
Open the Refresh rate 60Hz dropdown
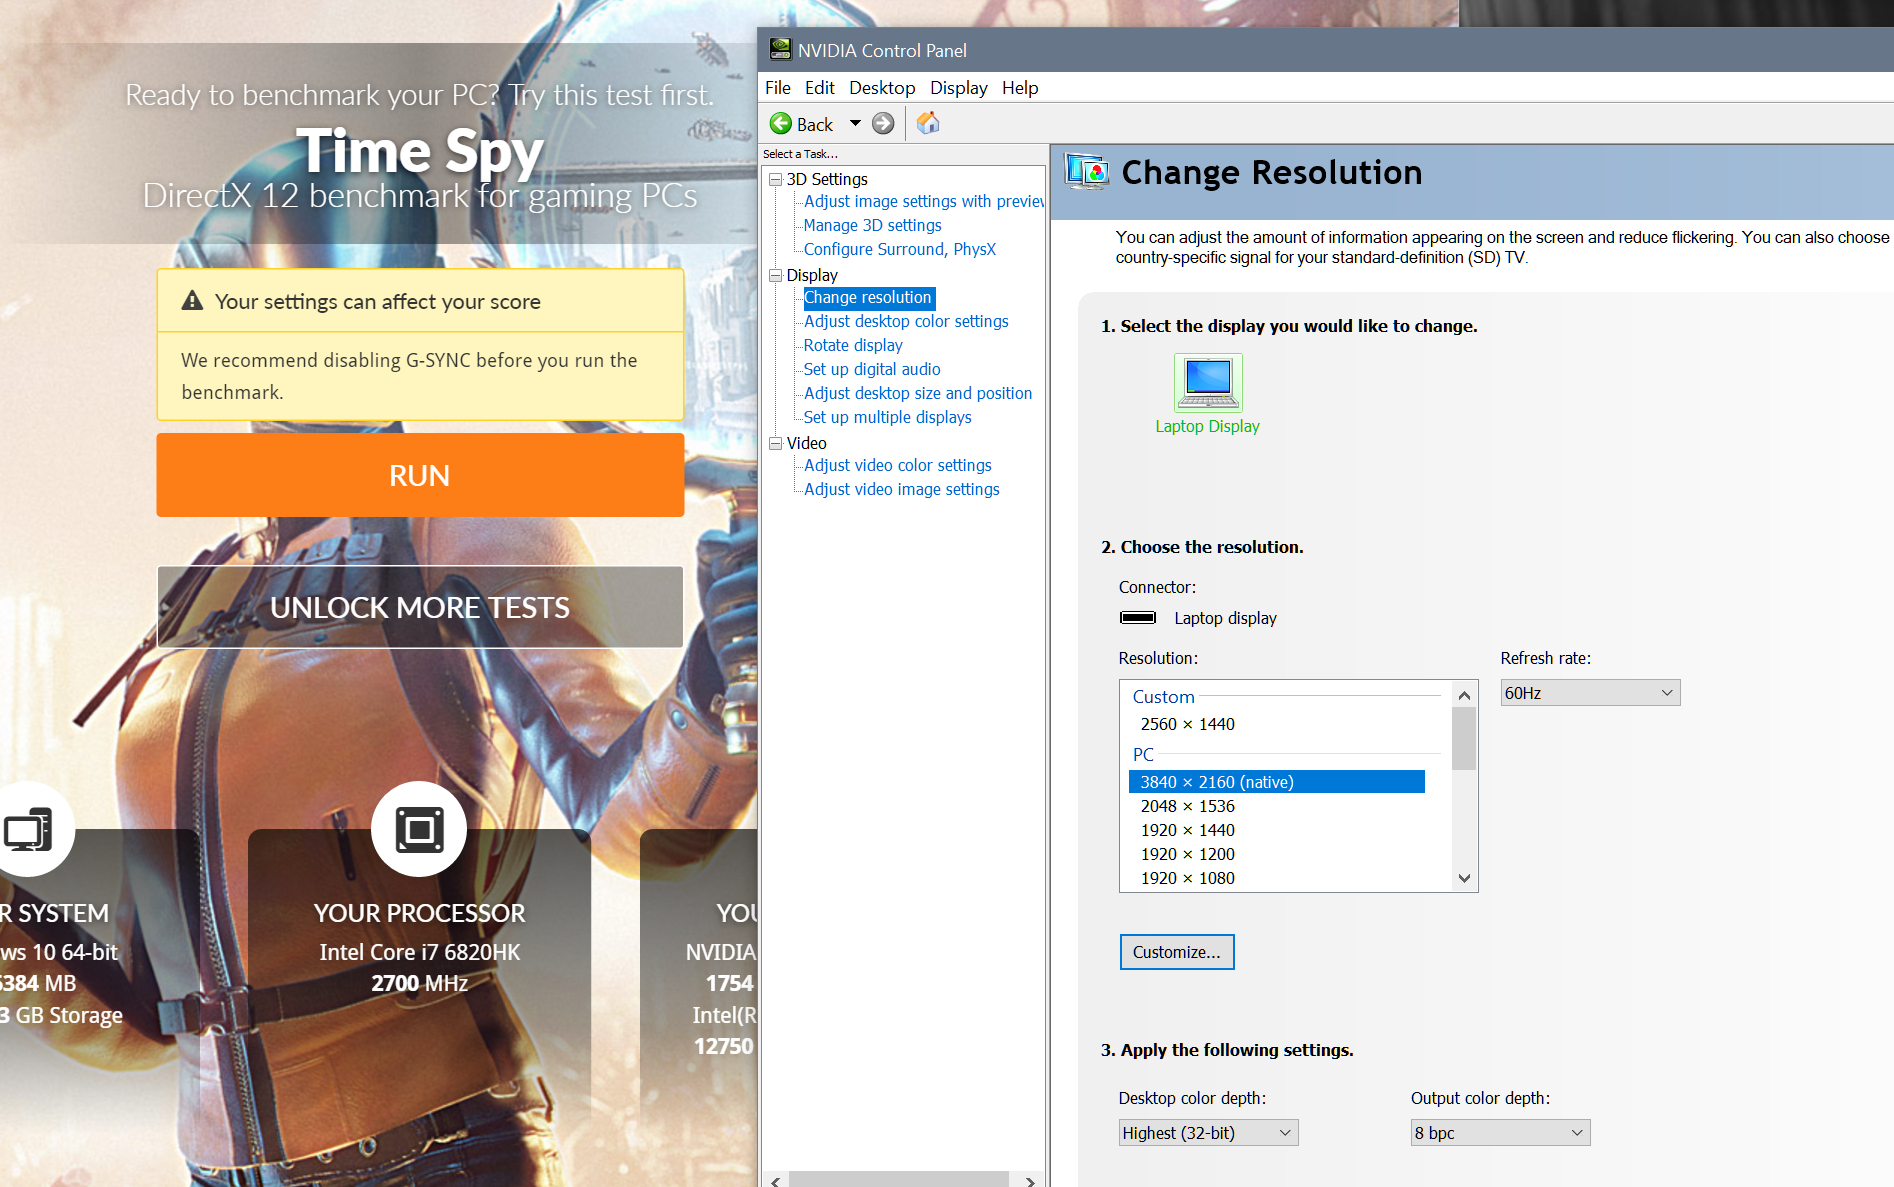[x=1590, y=693]
